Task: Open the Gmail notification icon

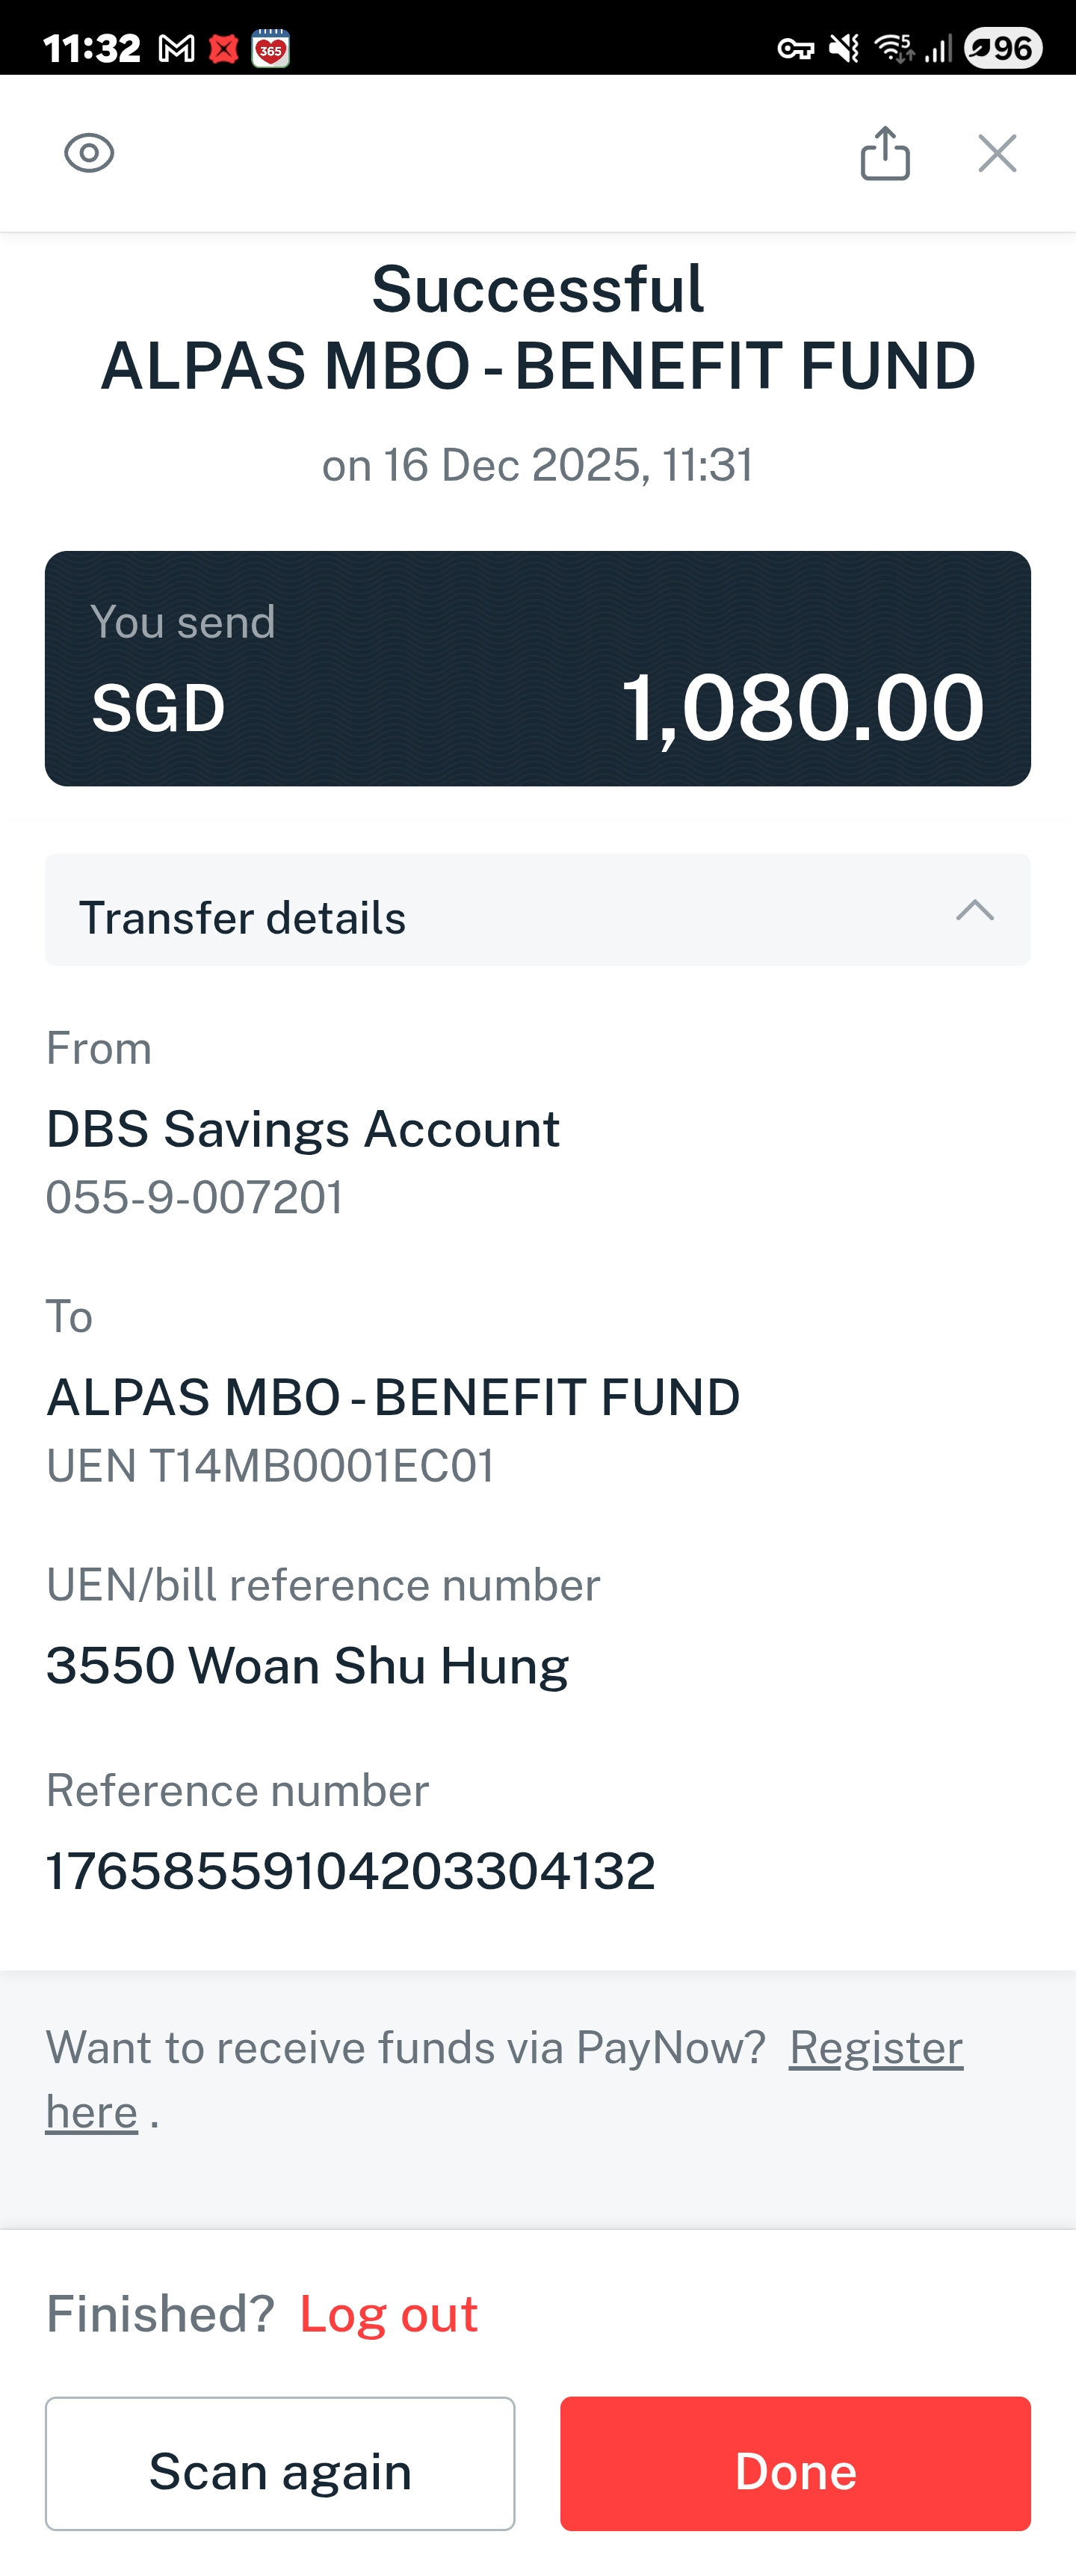Action: [x=177, y=48]
